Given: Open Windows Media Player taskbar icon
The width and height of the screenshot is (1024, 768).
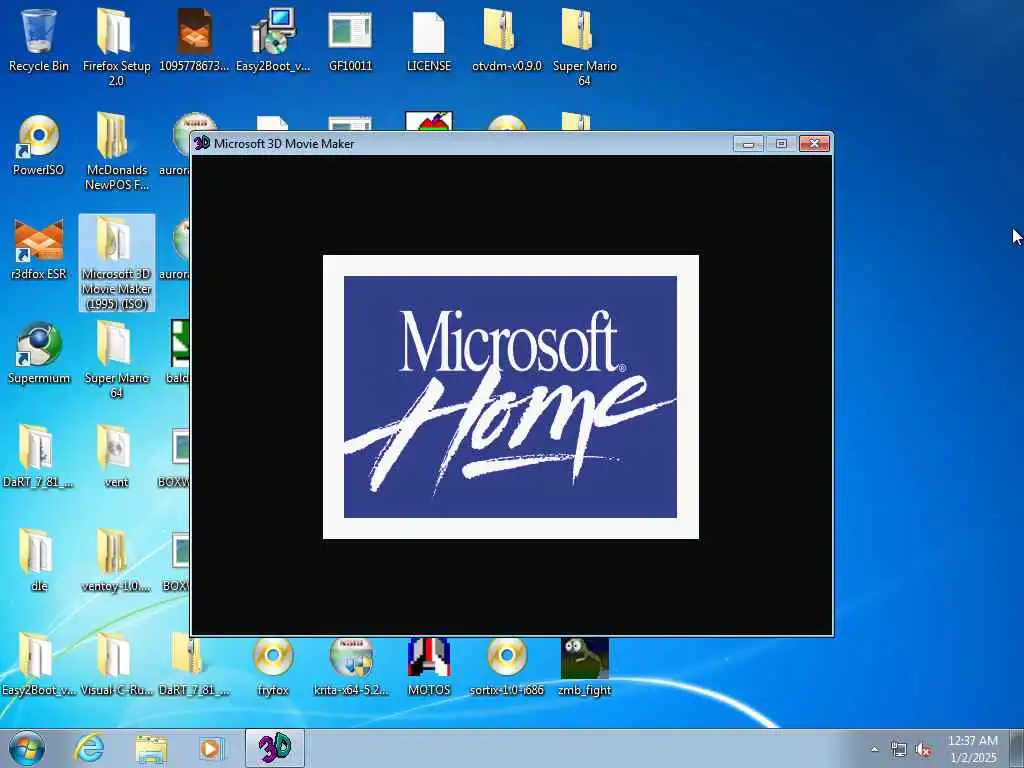Looking at the screenshot, I should (210, 748).
